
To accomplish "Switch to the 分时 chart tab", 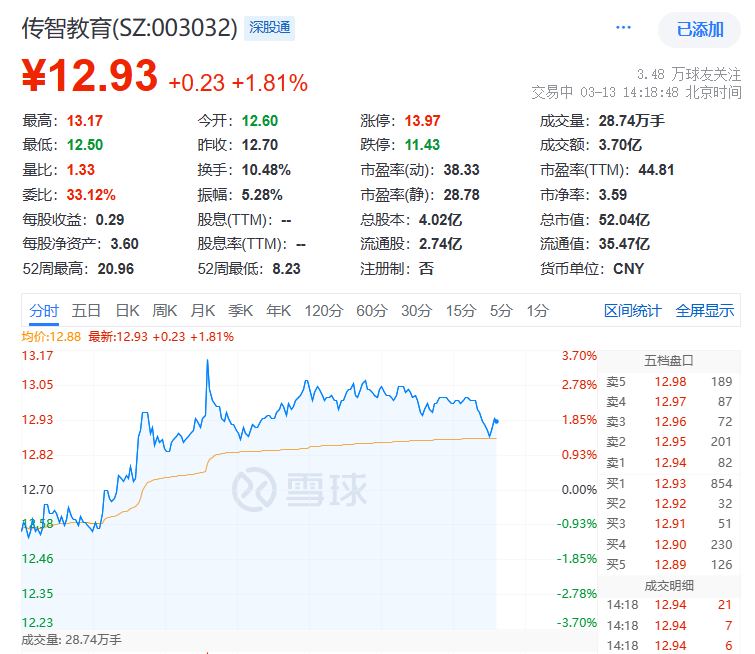I will (44, 311).
